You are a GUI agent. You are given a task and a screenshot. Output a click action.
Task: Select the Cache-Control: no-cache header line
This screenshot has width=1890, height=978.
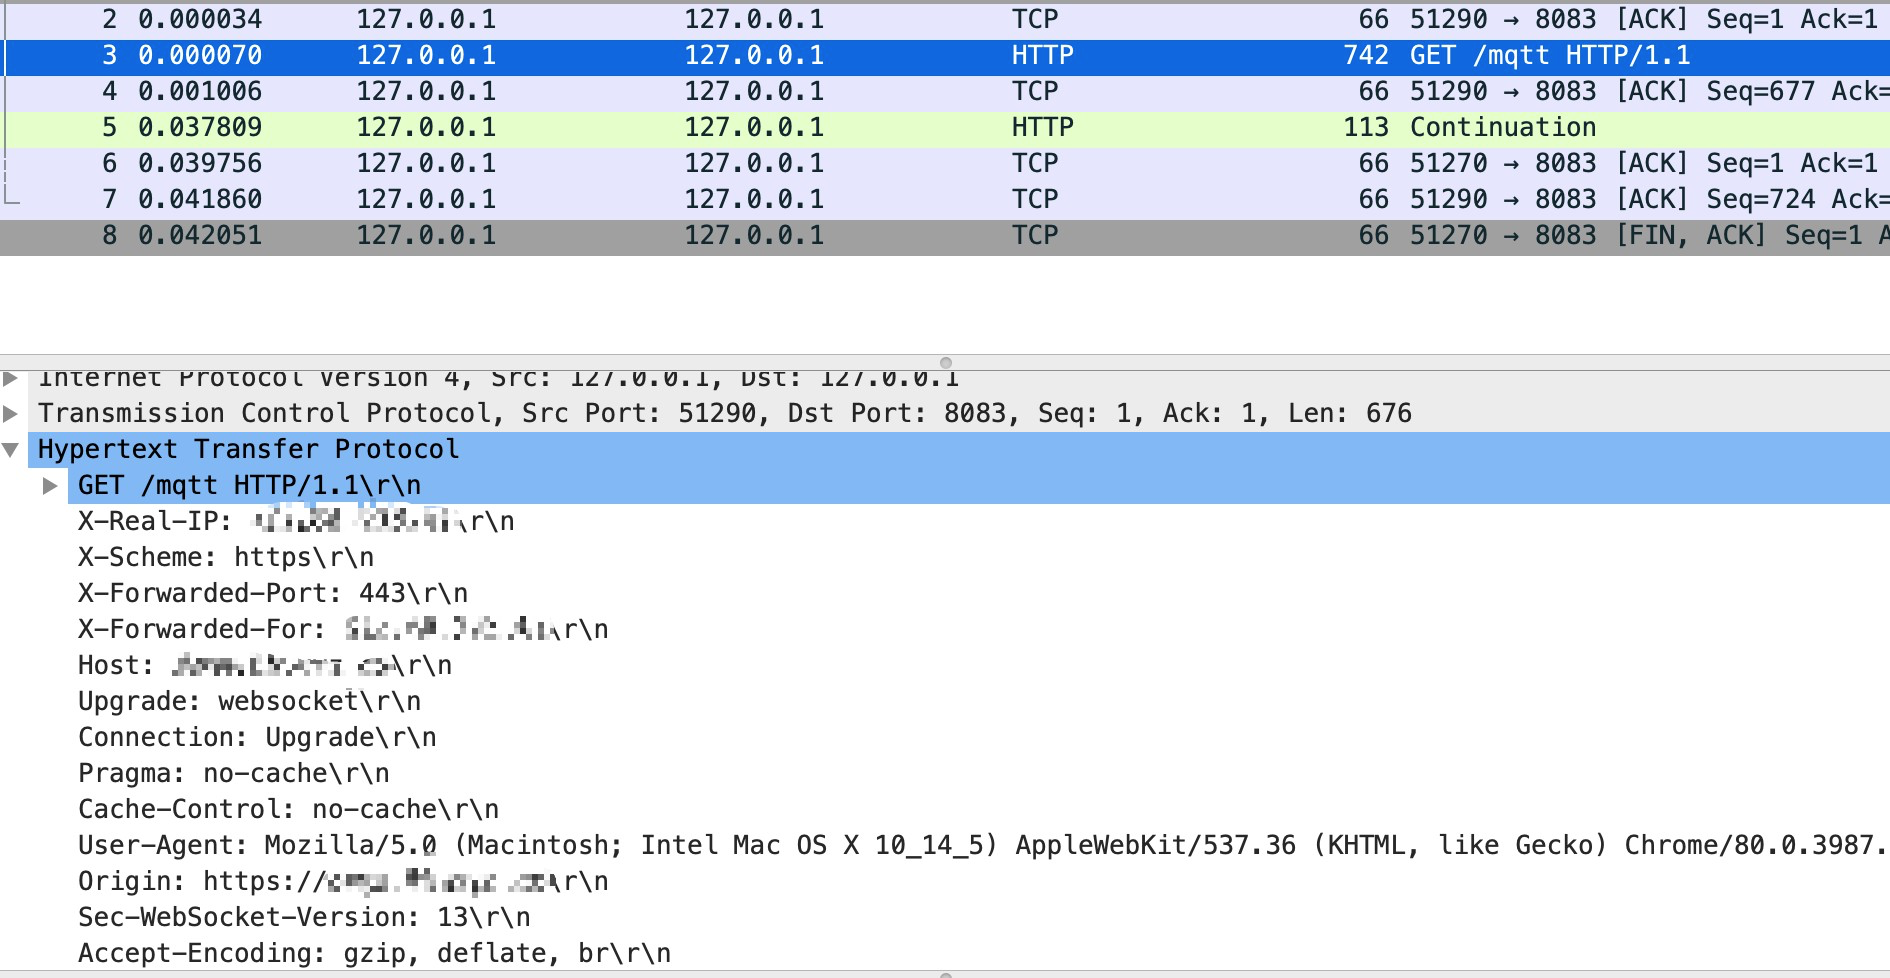point(288,809)
